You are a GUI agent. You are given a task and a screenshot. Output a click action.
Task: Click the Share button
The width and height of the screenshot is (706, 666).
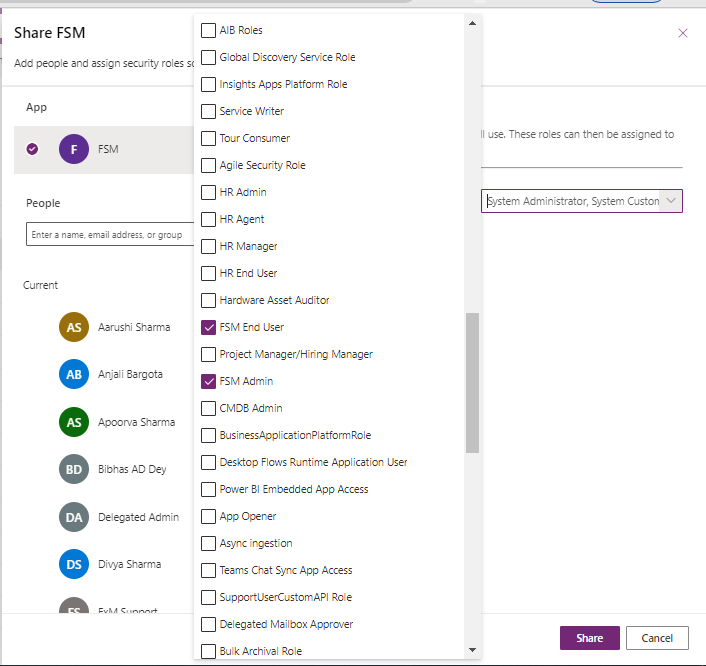(x=589, y=638)
